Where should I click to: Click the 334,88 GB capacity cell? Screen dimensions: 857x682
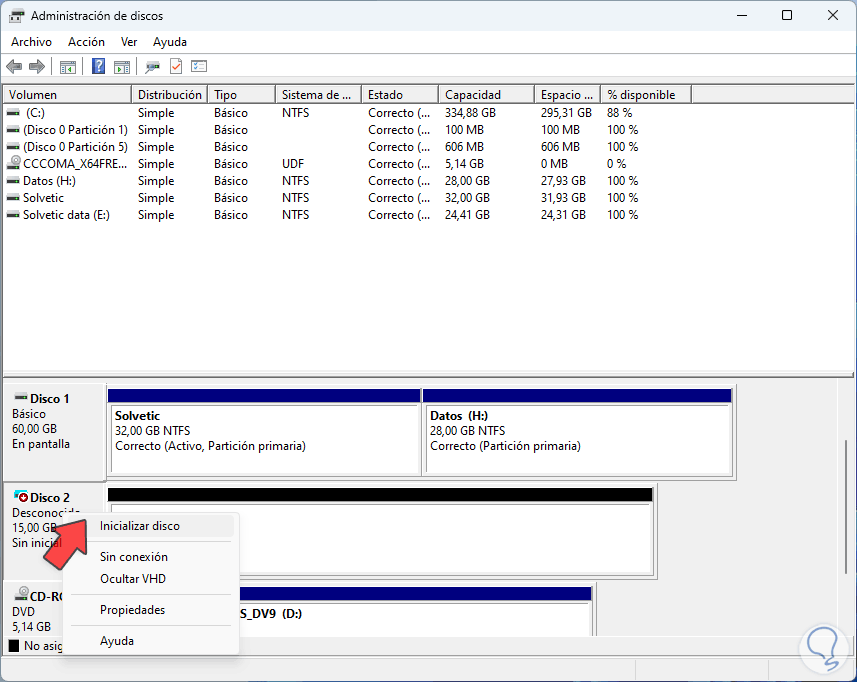(470, 113)
